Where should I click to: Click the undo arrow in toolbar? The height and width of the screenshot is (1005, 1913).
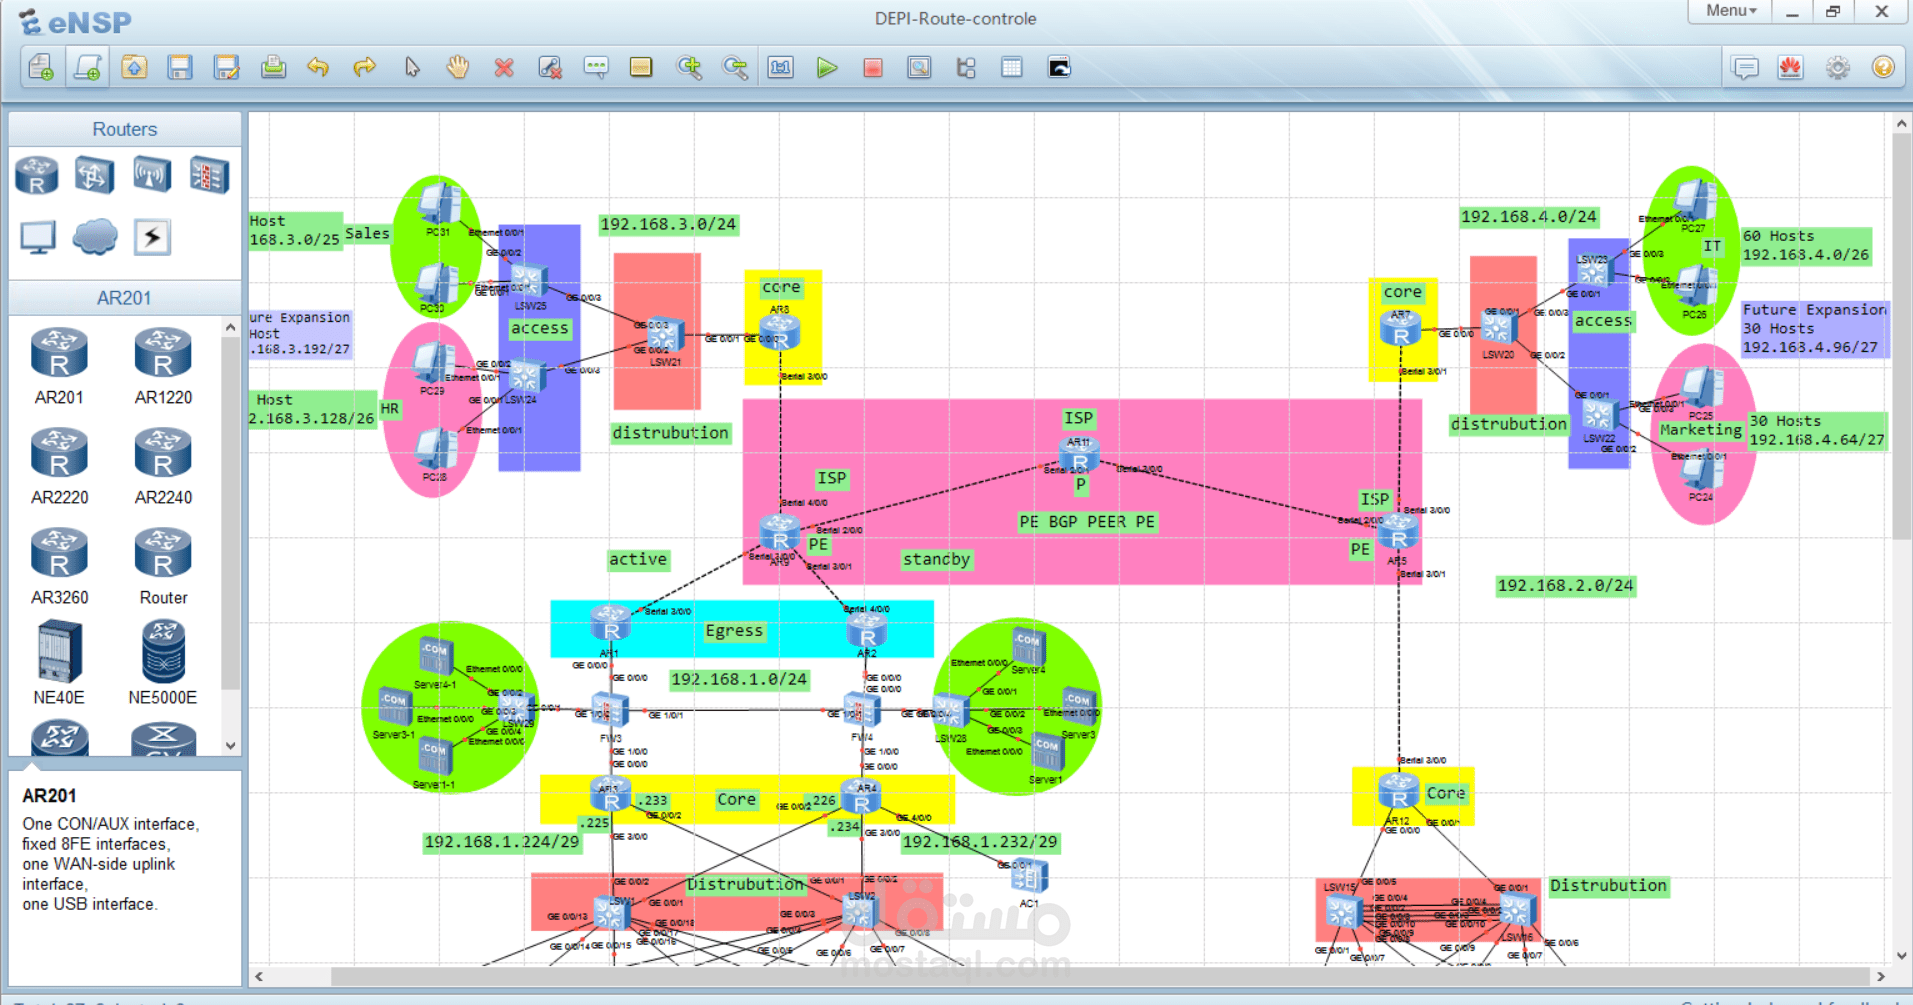tap(318, 68)
